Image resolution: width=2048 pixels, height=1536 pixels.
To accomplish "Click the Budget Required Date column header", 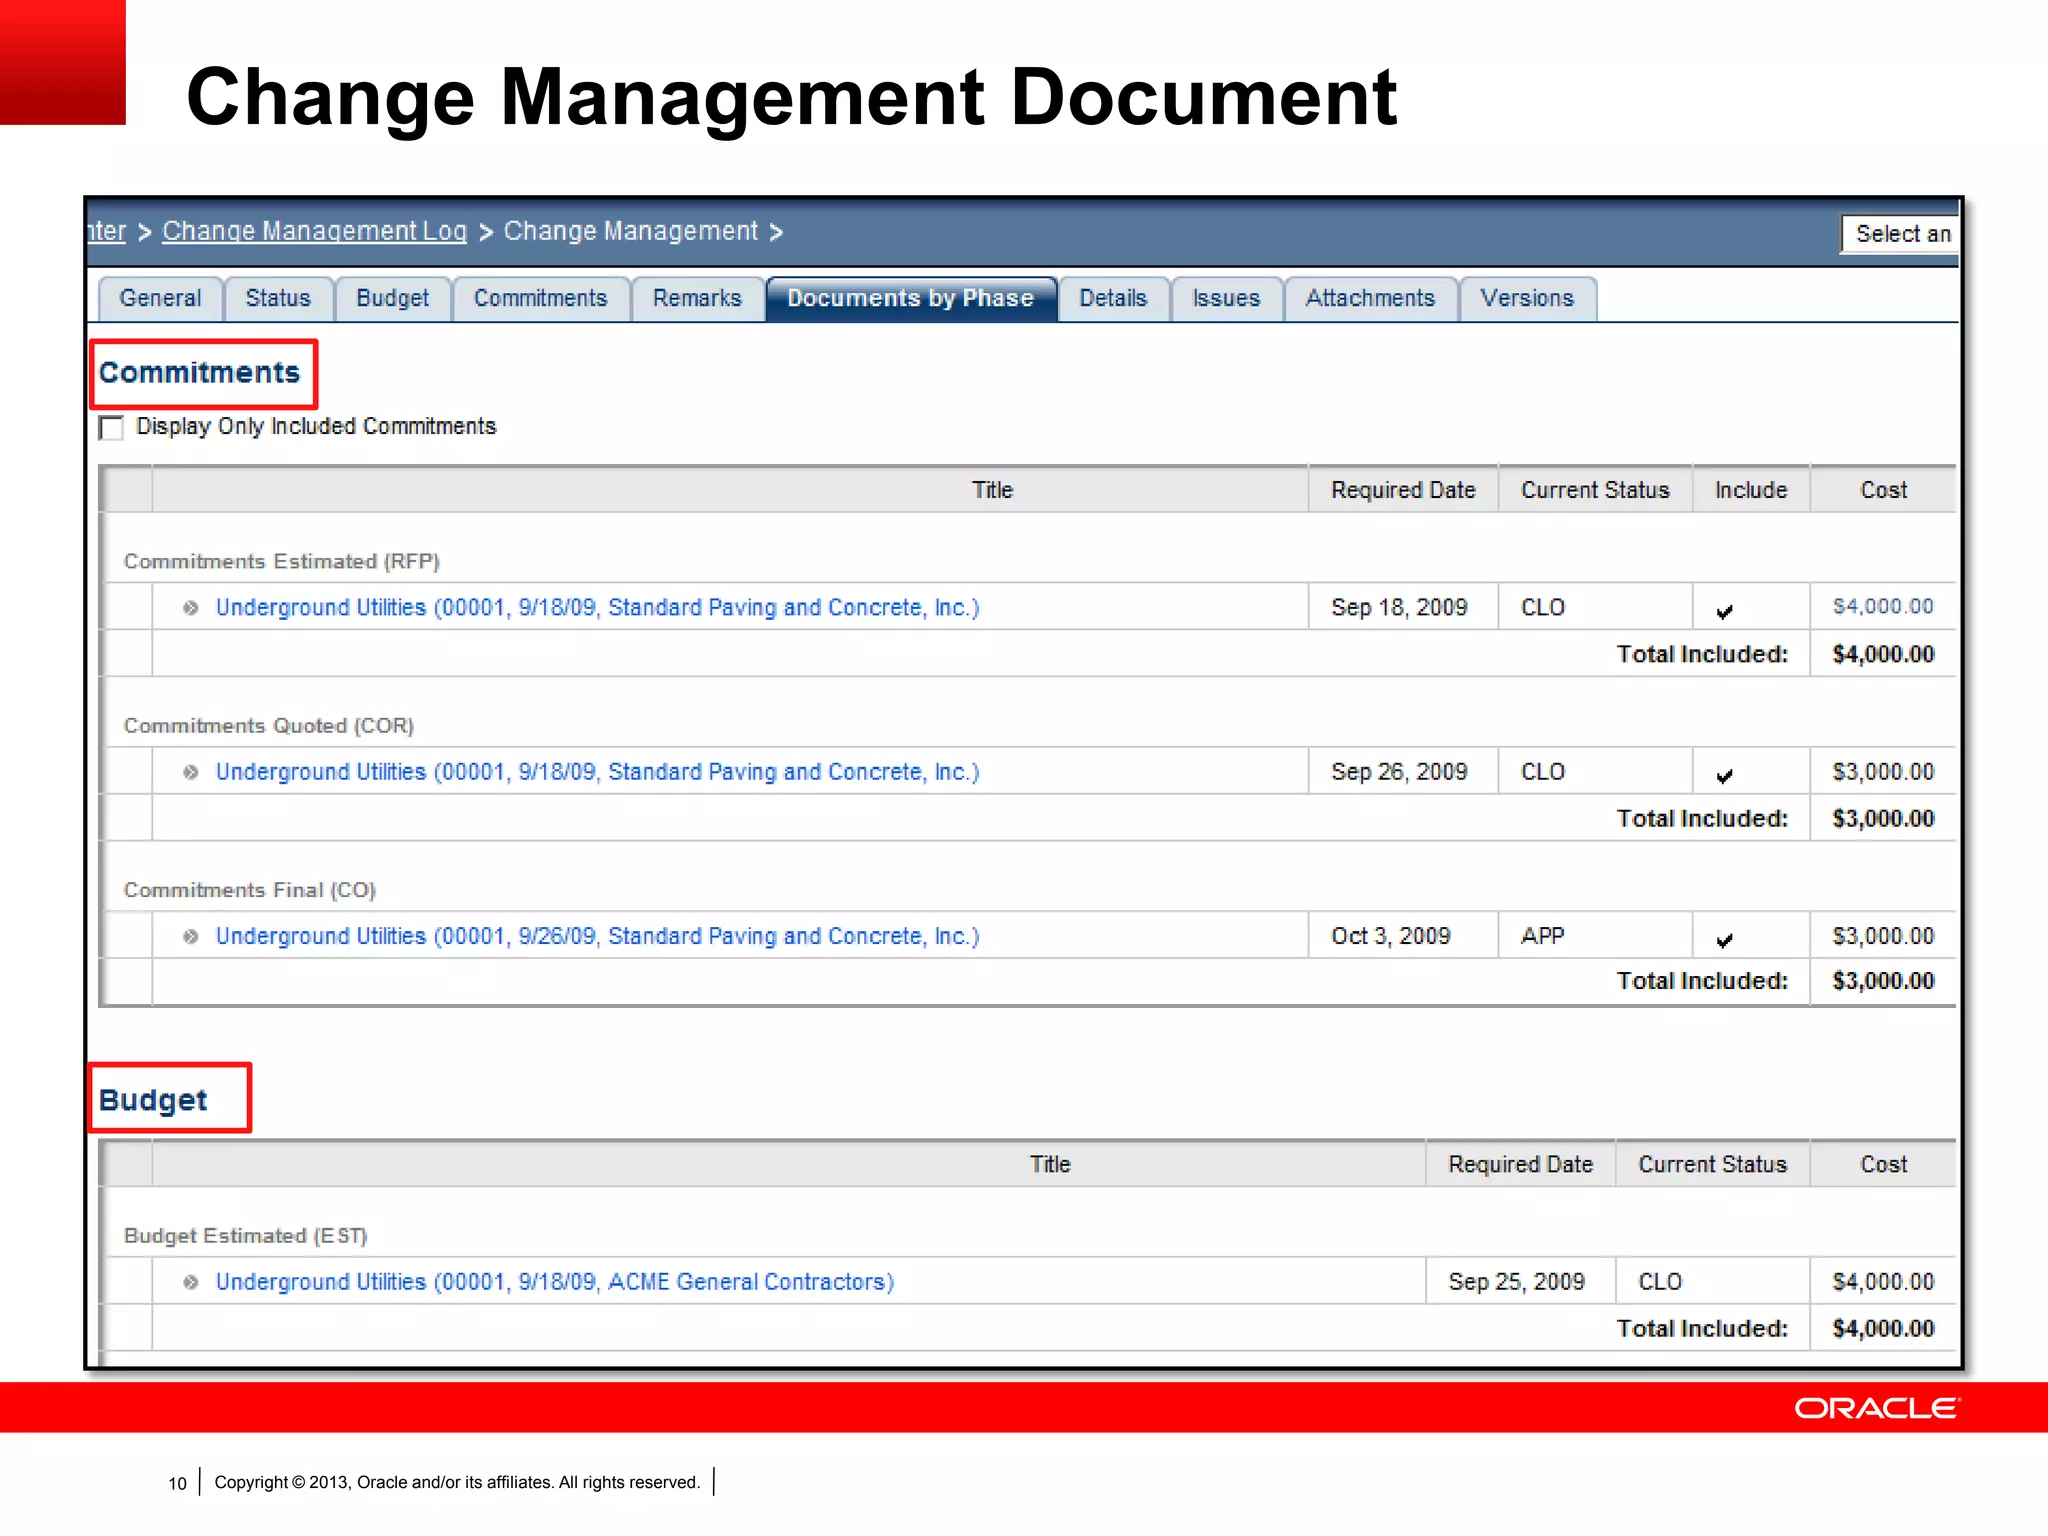I will pos(1520,1164).
